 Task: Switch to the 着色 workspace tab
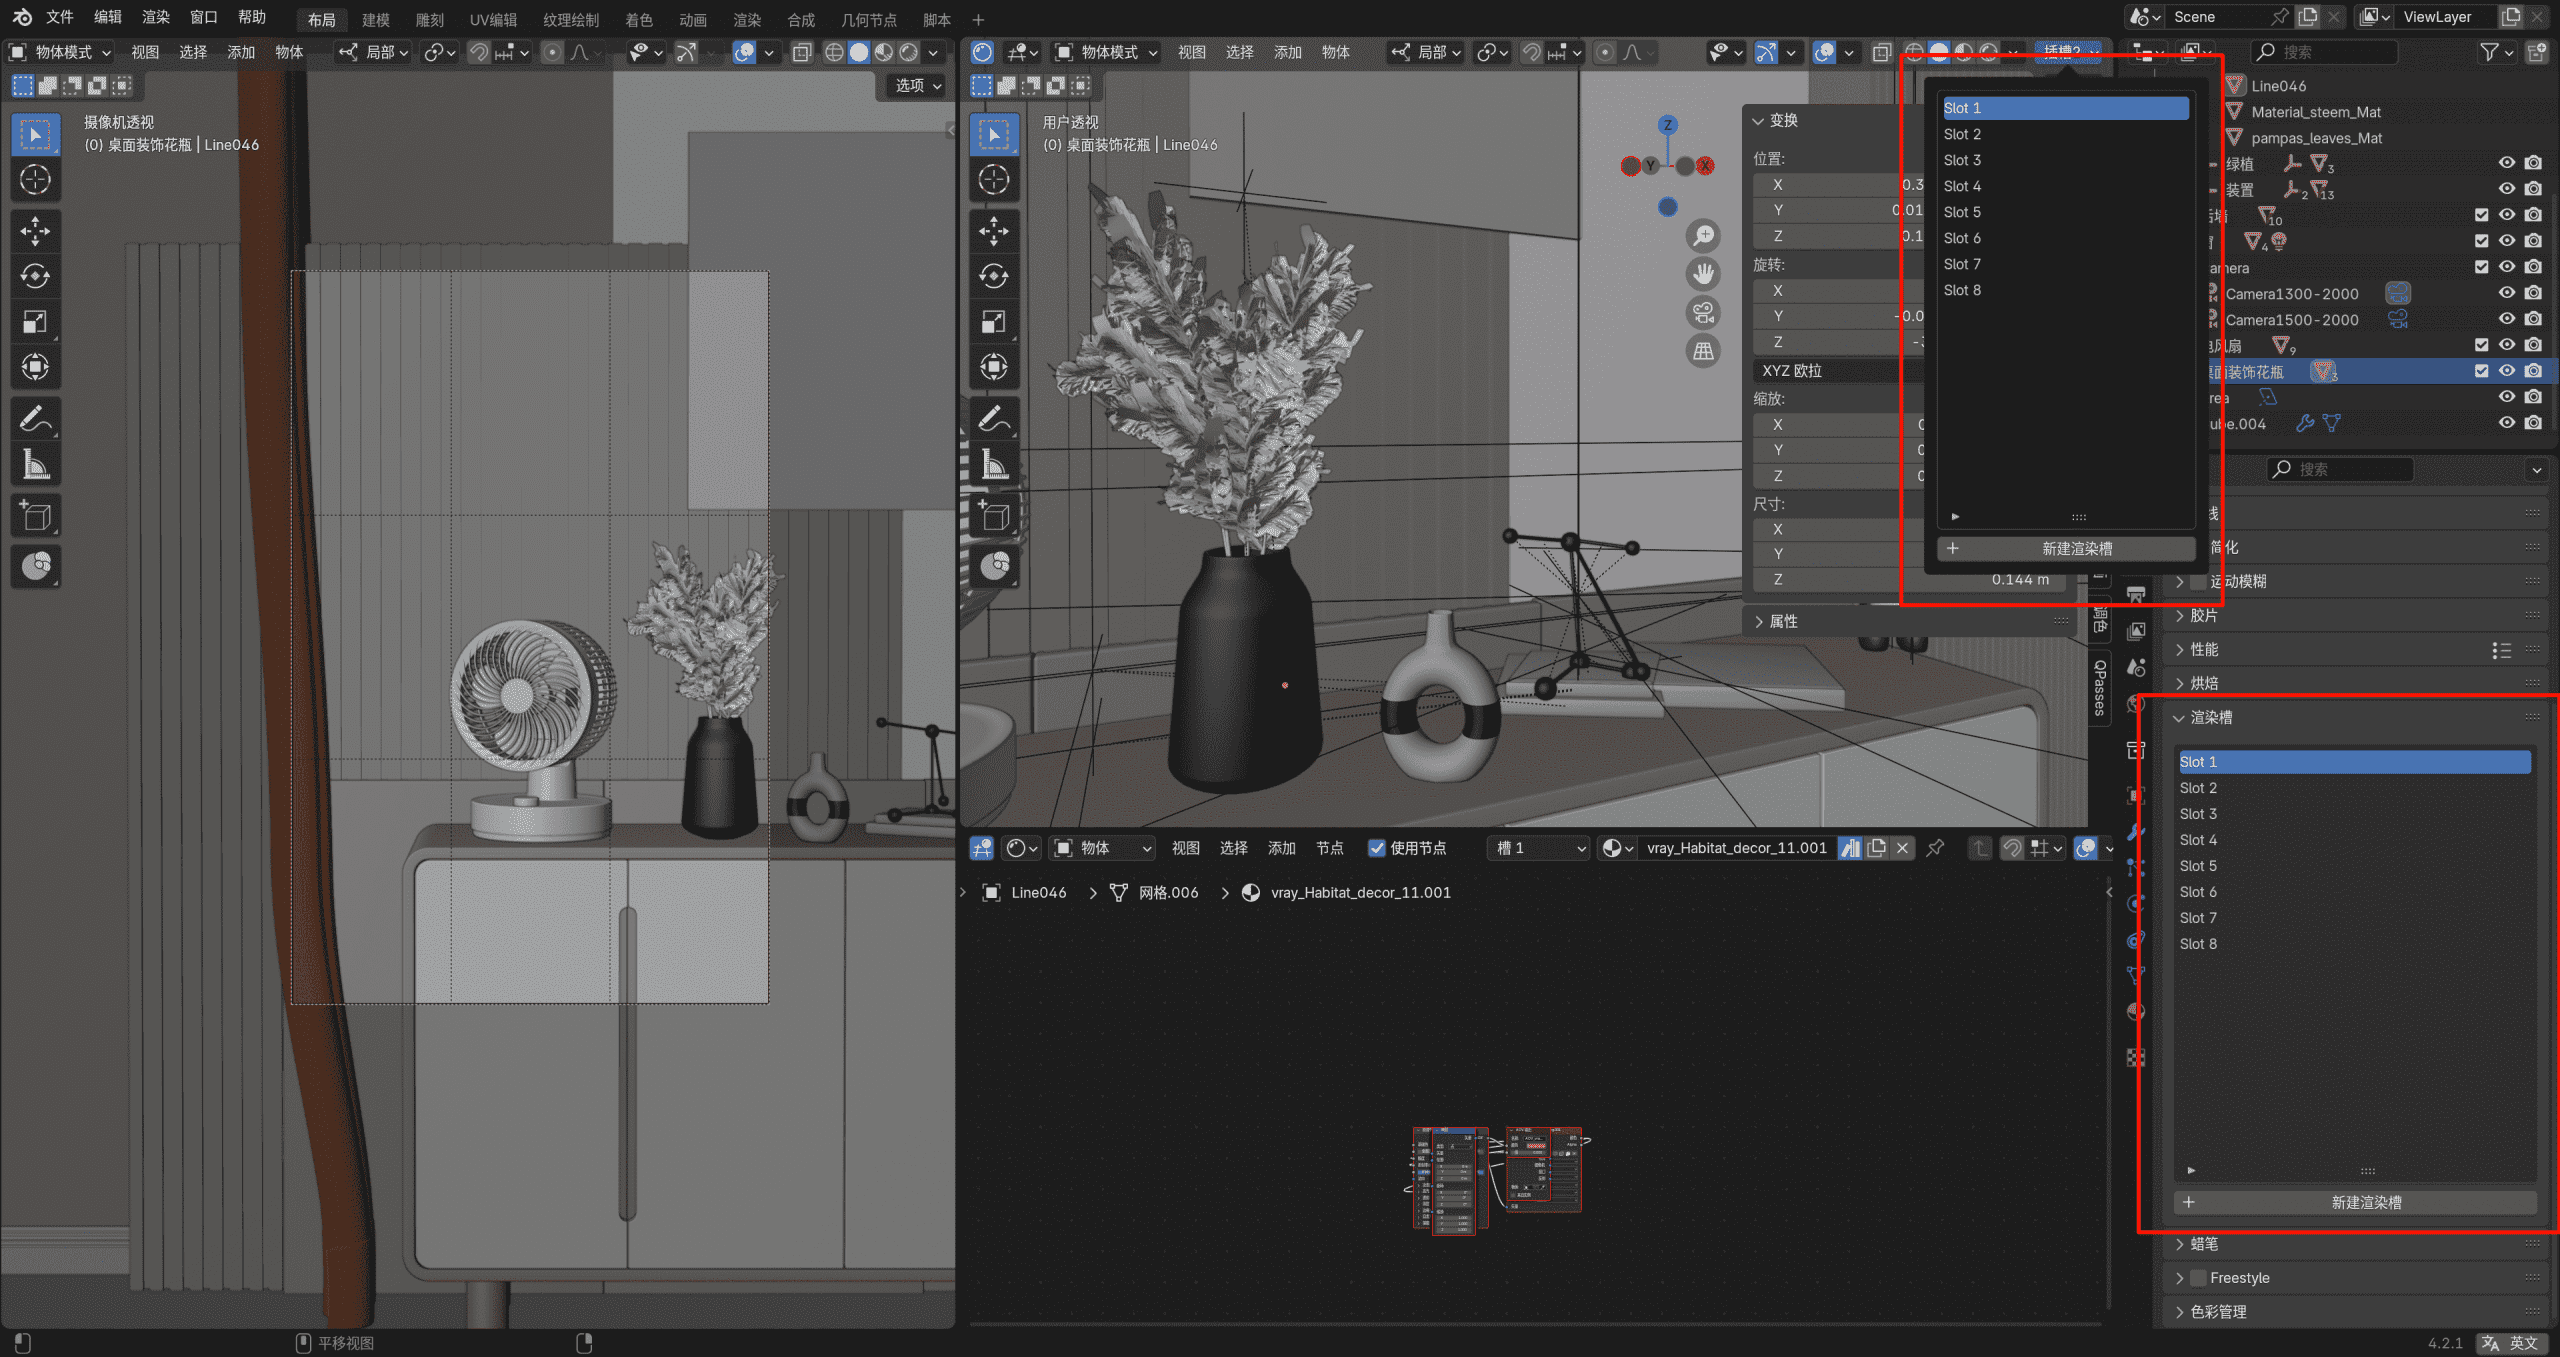(x=638, y=20)
